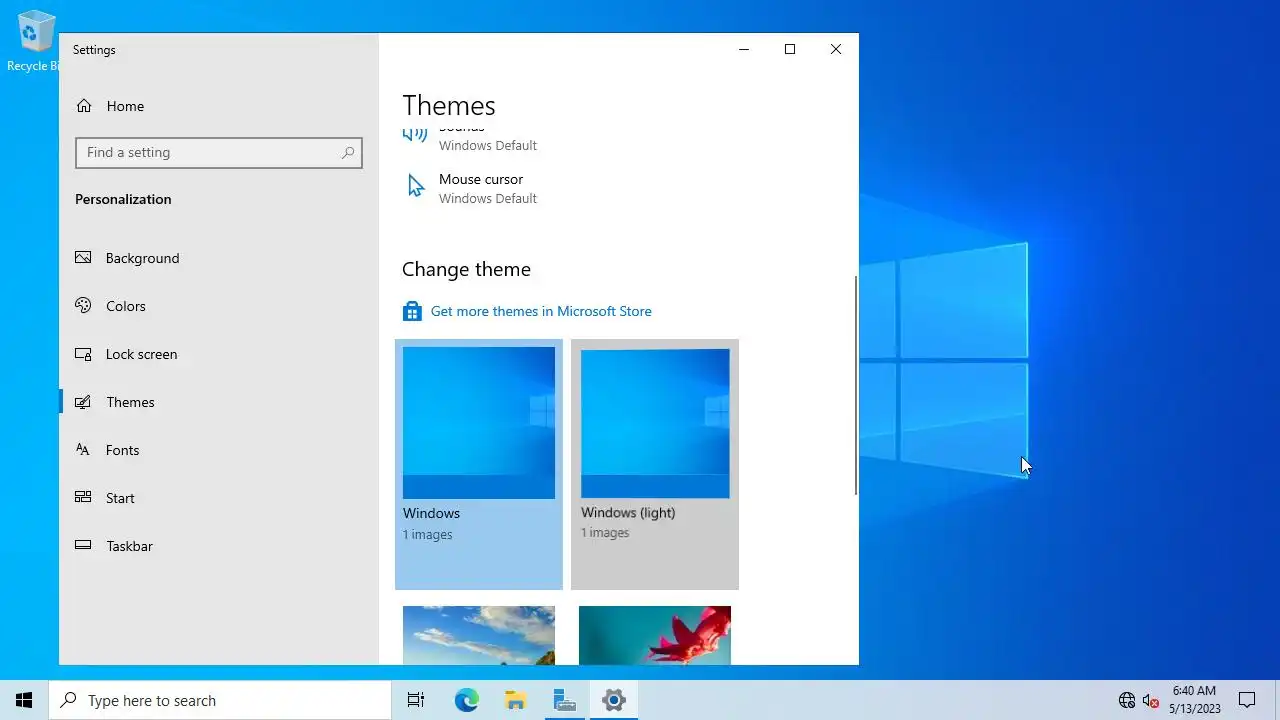Click the Settings window vertical scrollbar

[x=856, y=385]
